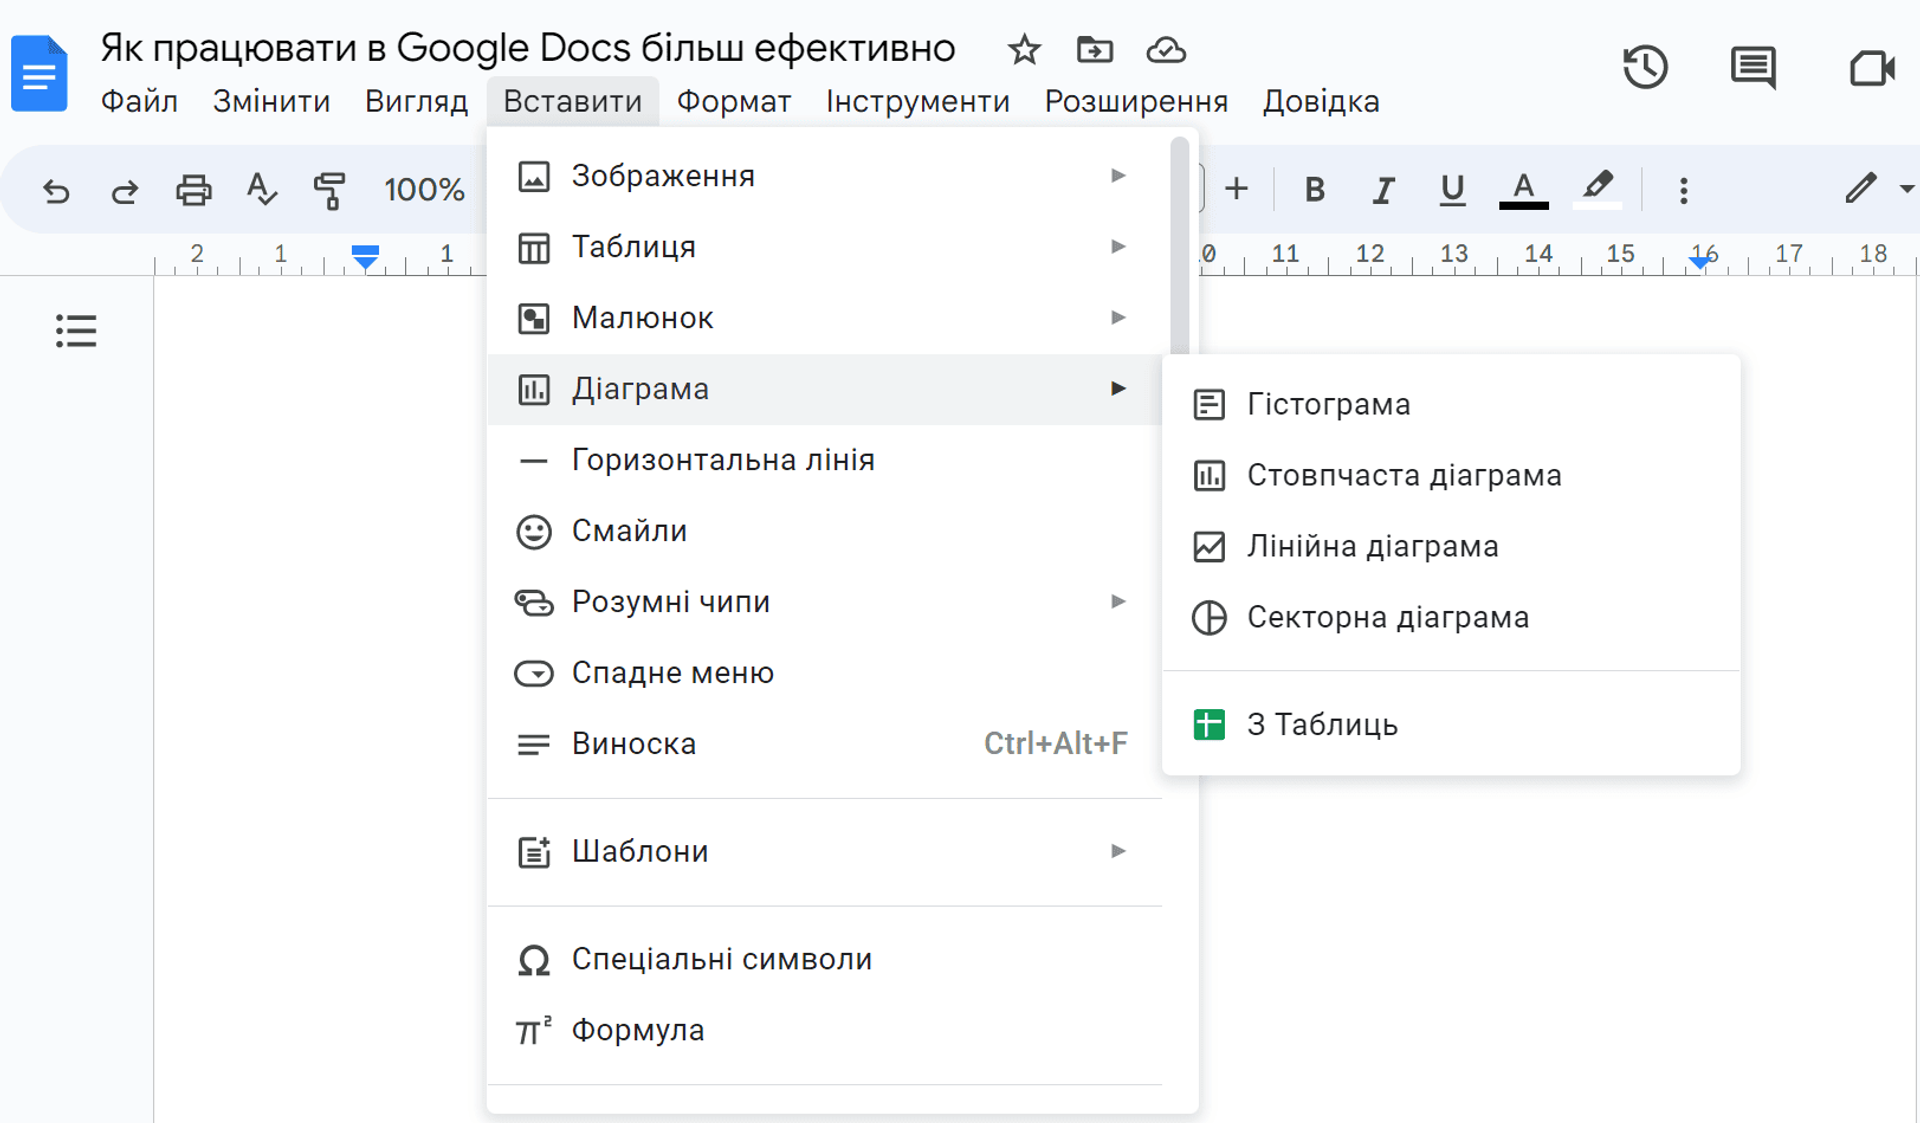1920x1123 pixels.
Task: Insert Горизонтальна лінія
Action: click(824, 460)
